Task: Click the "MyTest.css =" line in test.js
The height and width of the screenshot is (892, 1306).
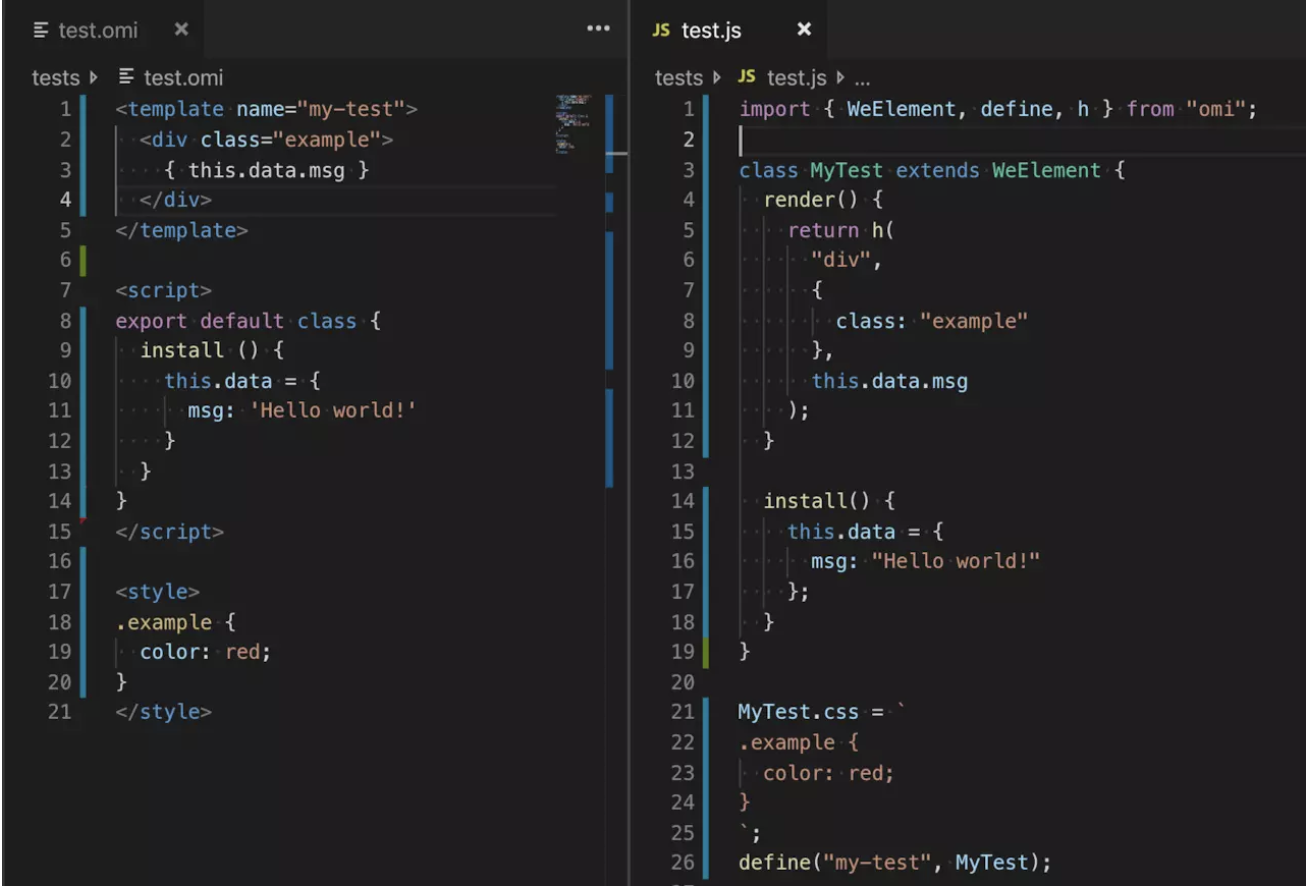Action: (x=822, y=712)
